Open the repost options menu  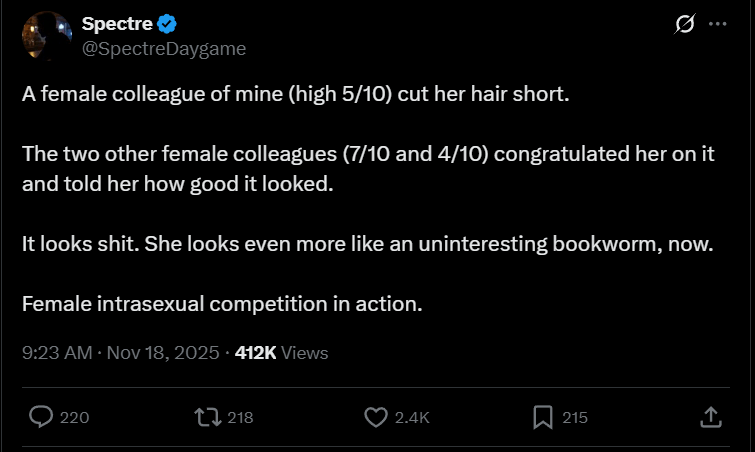(208, 417)
